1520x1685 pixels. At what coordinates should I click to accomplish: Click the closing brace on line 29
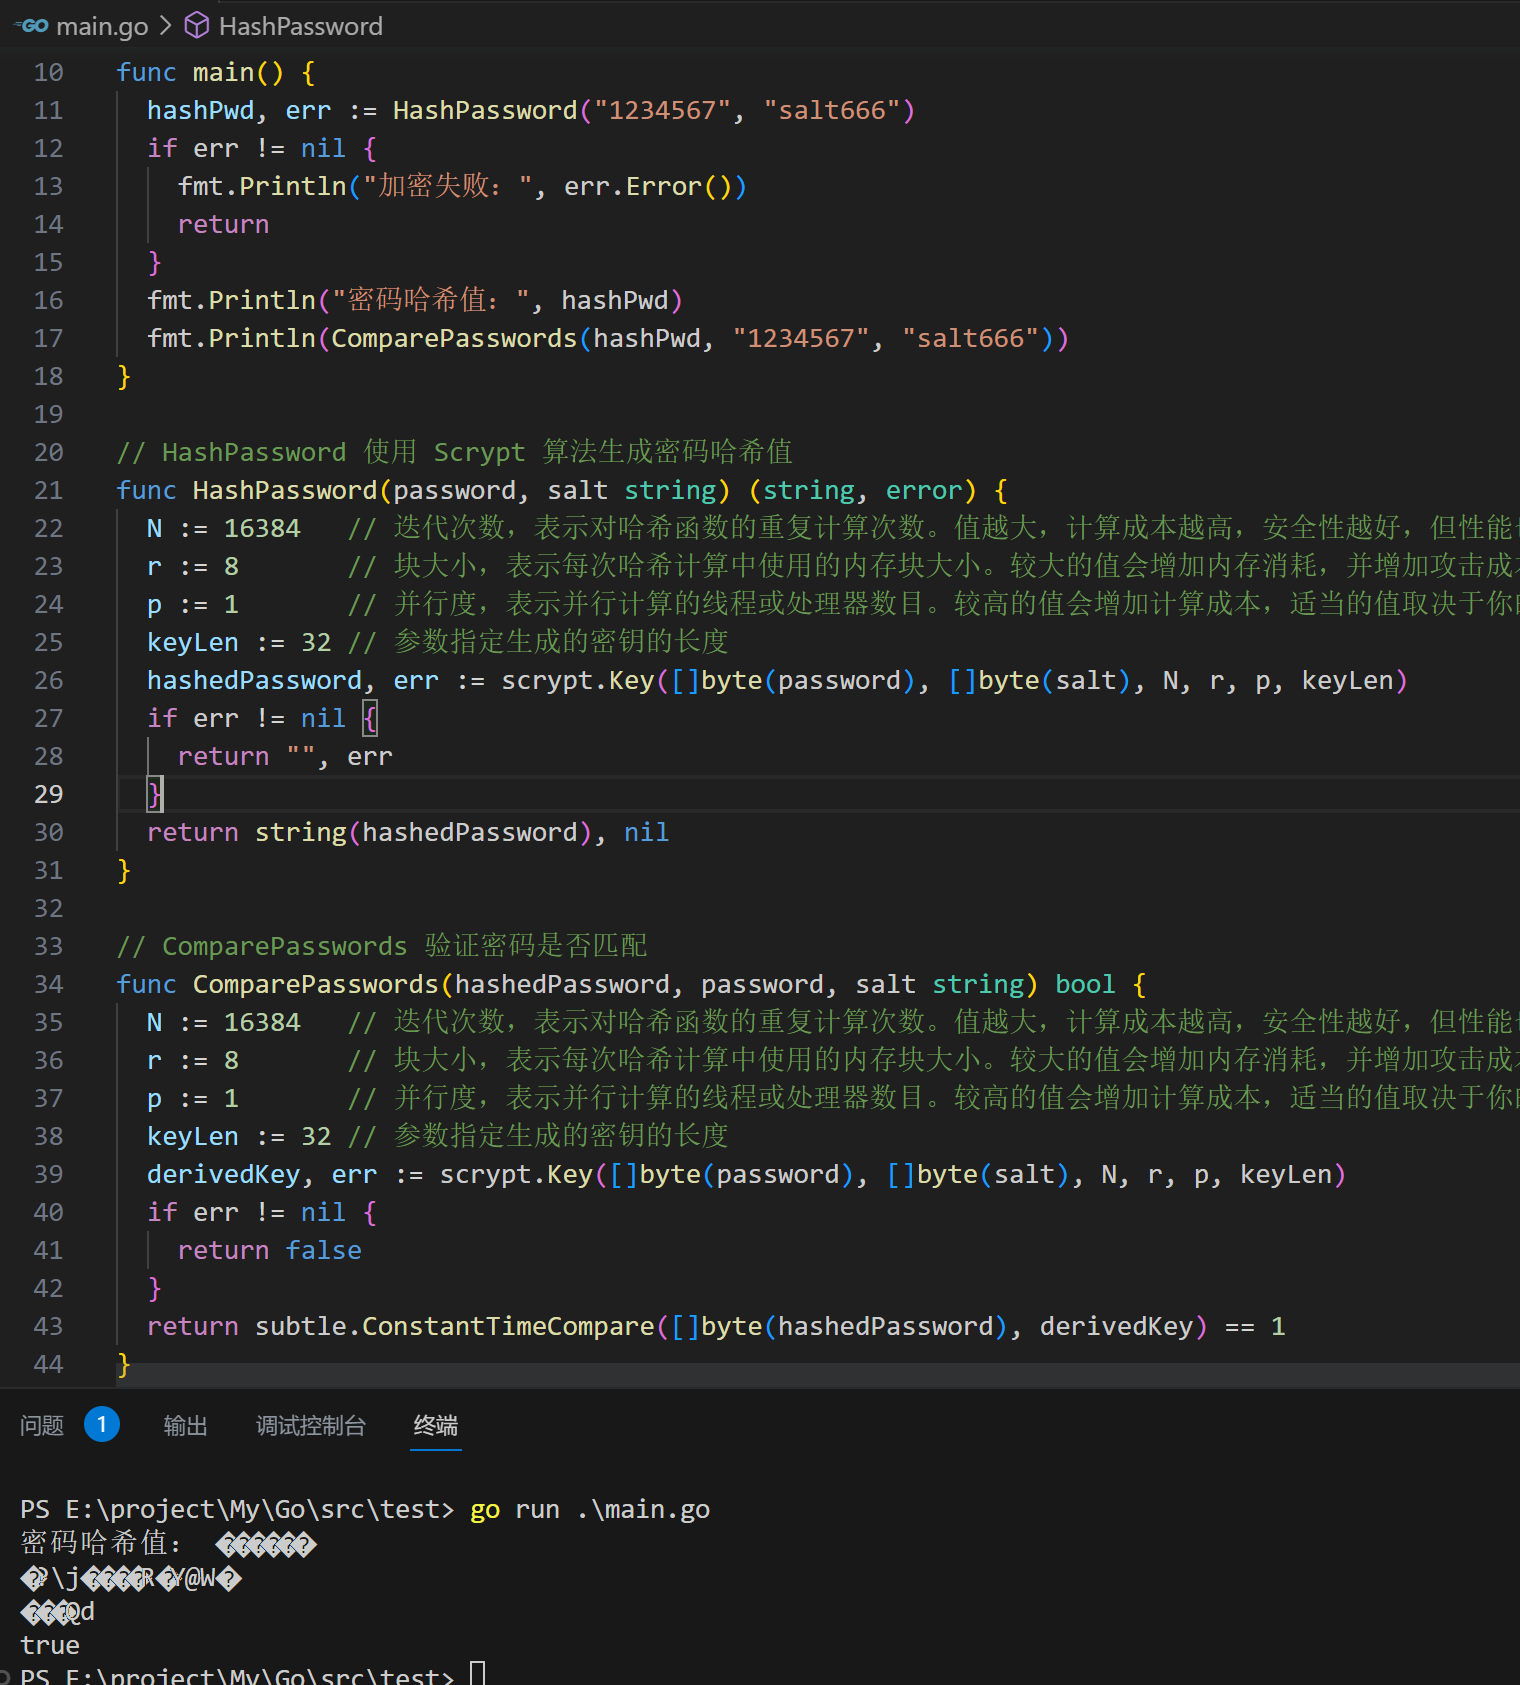[x=155, y=794]
